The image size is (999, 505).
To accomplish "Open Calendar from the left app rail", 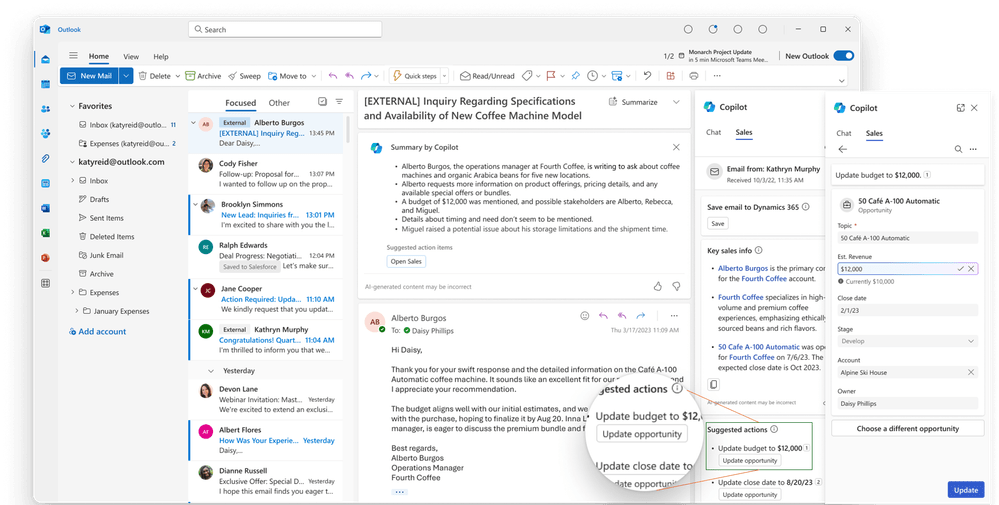I will coord(46,83).
